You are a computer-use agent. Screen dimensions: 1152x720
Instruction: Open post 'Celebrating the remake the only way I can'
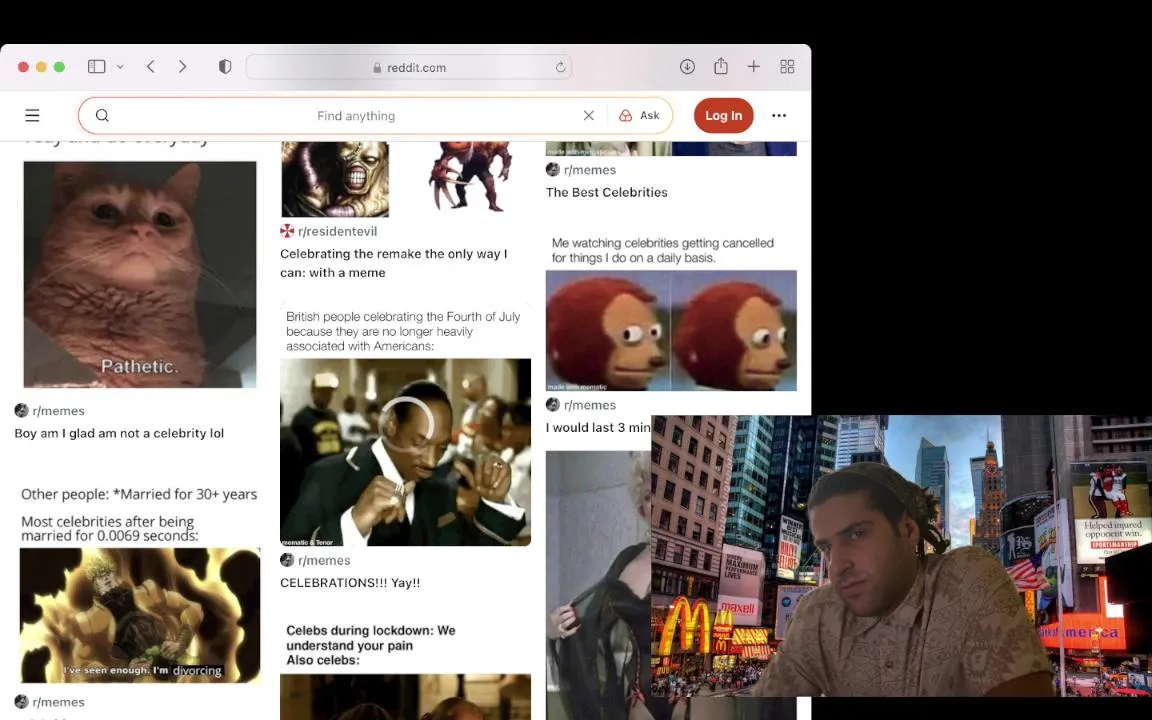pos(394,263)
